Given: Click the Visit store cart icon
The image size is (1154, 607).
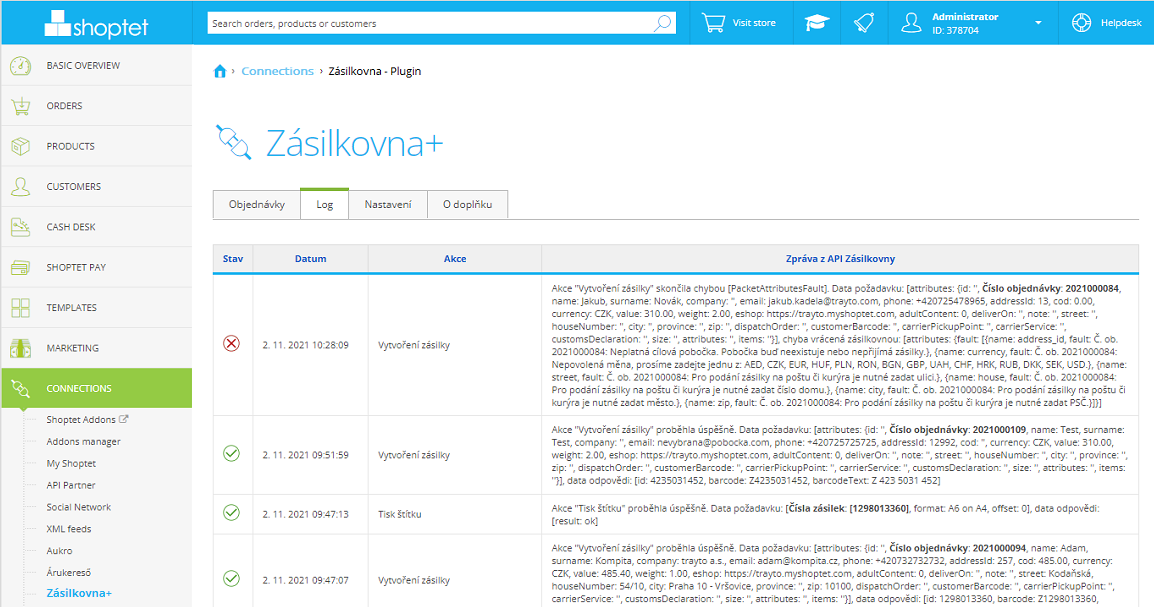Looking at the screenshot, I should click(713, 23).
